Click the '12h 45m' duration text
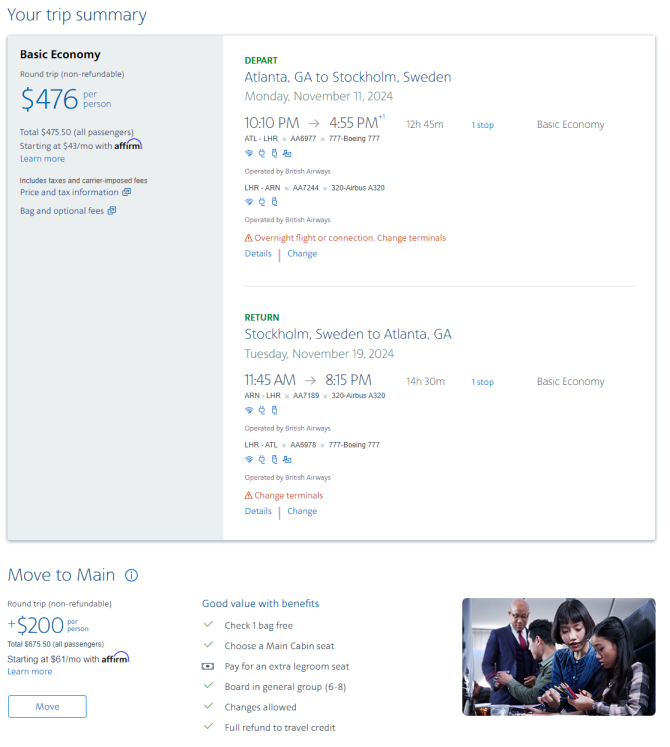 (x=425, y=125)
